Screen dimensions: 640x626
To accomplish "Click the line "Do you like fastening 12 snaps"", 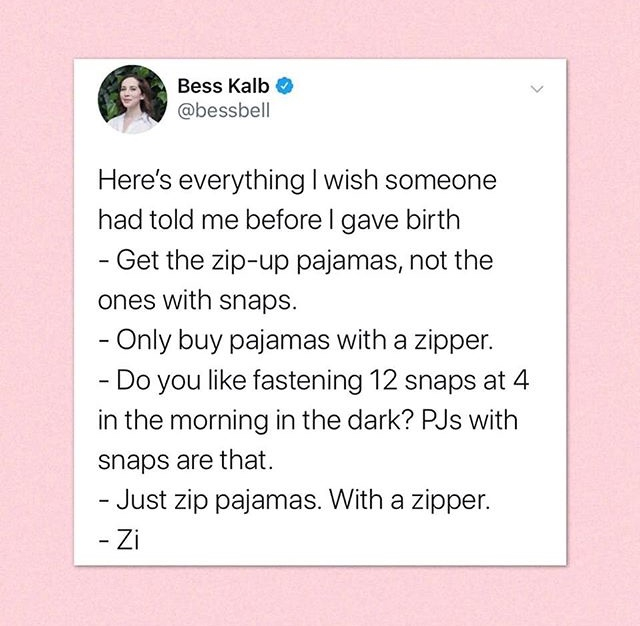I will tap(297, 380).
